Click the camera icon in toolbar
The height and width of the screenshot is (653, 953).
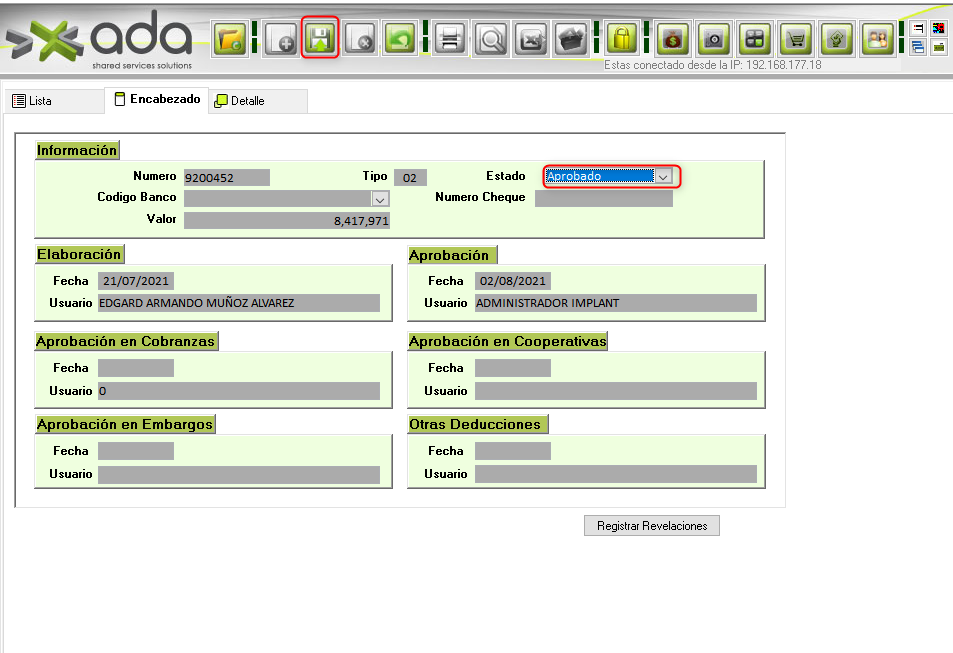tap(714, 39)
